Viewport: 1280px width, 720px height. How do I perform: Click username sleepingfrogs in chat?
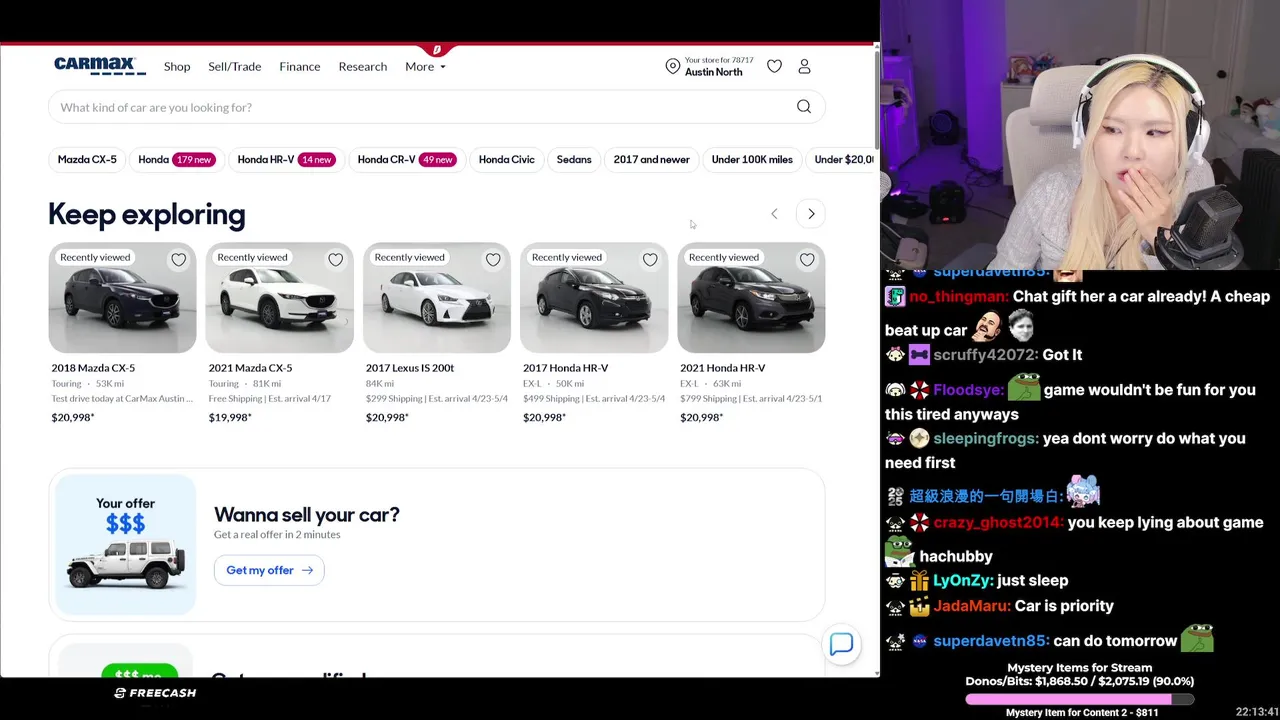985,438
